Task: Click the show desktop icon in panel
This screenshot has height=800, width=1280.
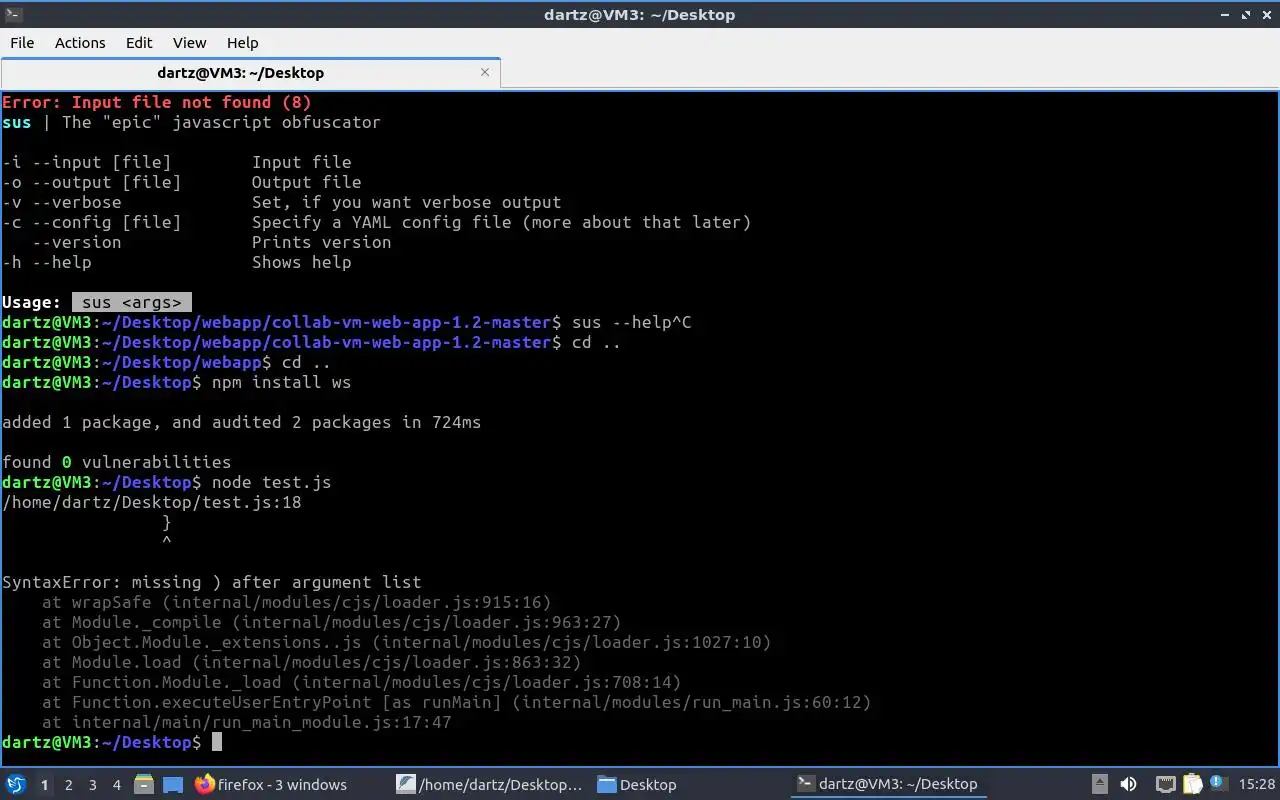Action: 173,785
